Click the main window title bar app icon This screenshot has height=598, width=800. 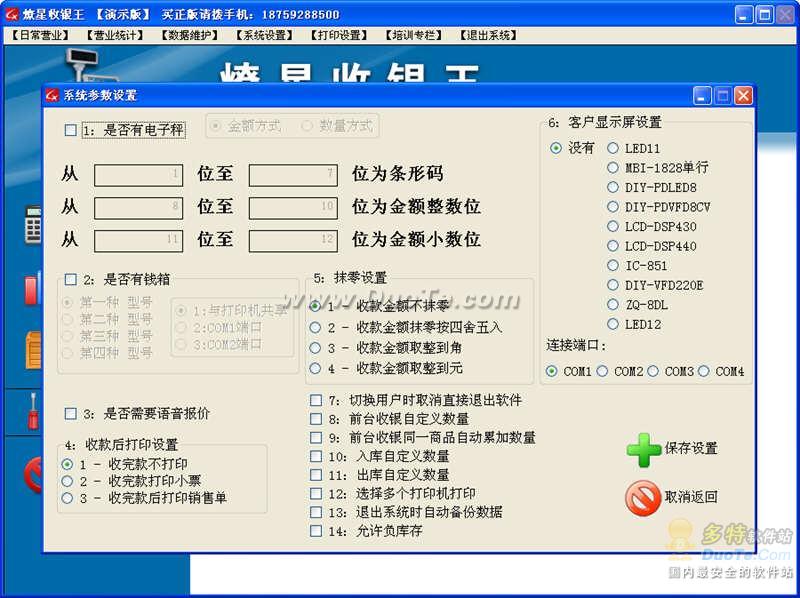(13, 14)
